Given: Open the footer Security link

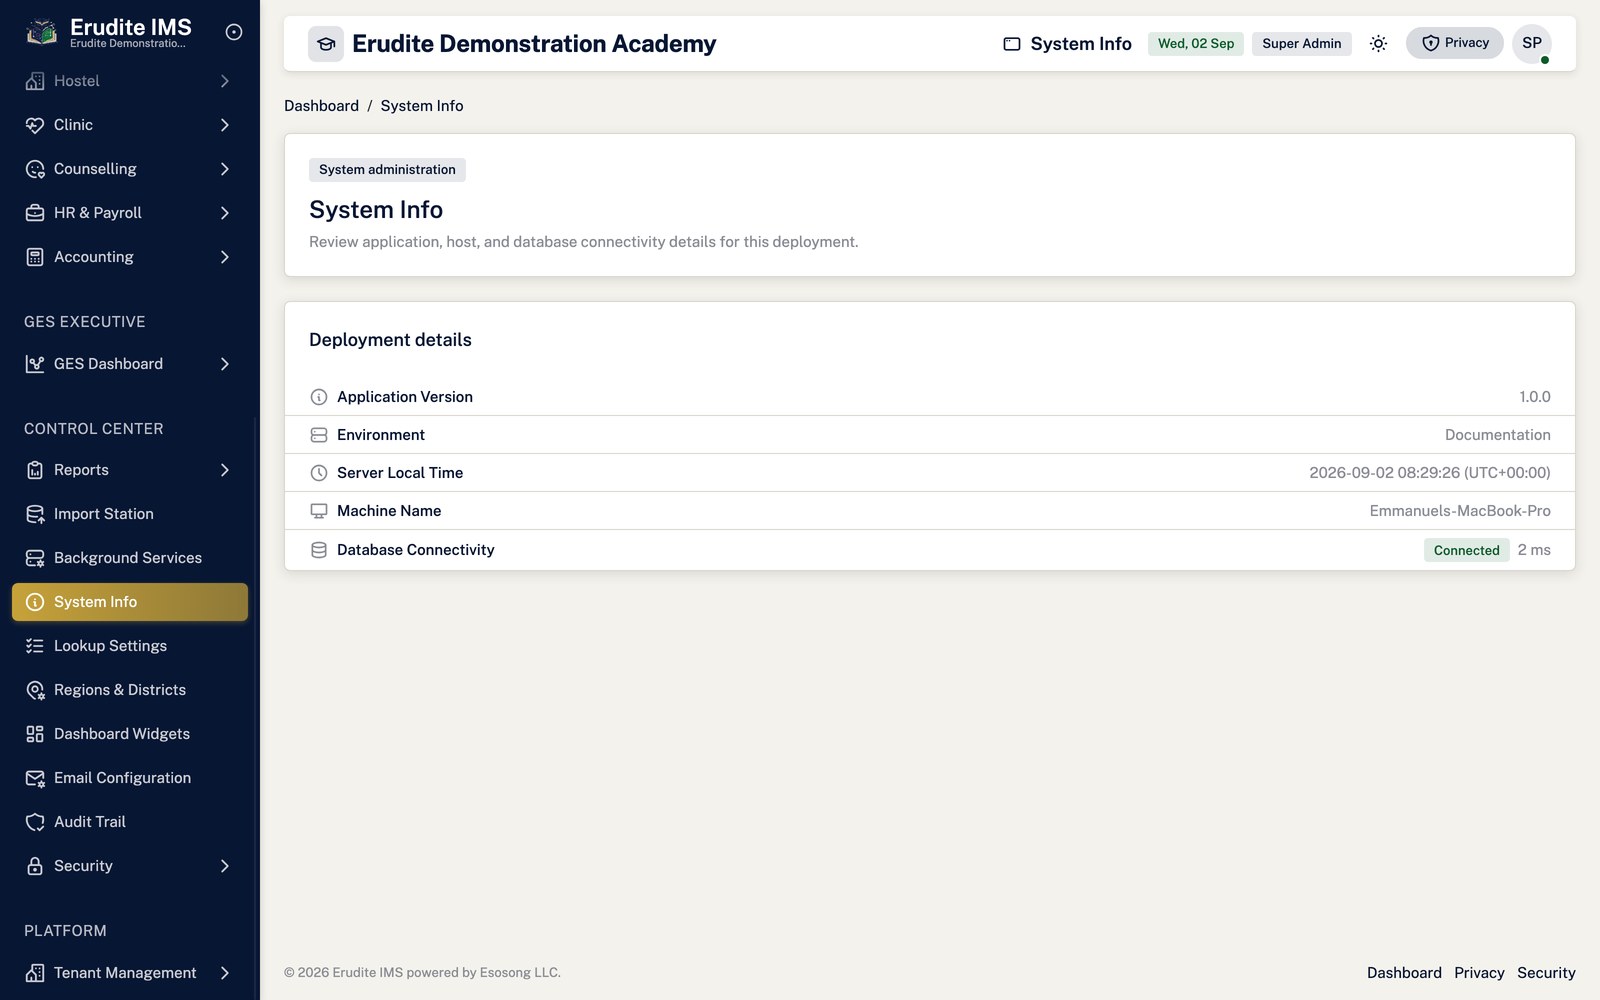Looking at the screenshot, I should (x=1546, y=973).
